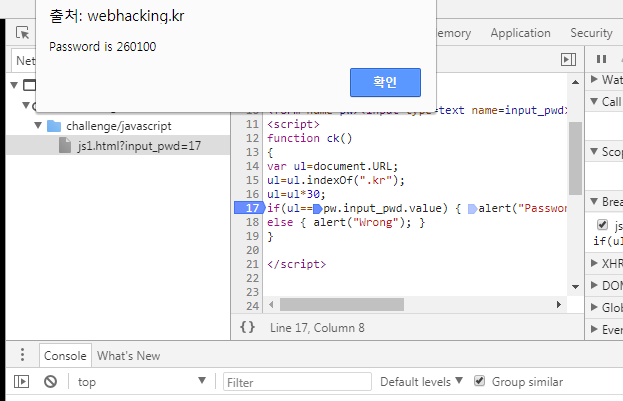Click the 'Line 17, Column 8' status text
The width and height of the screenshot is (623, 401).
coord(317,327)
